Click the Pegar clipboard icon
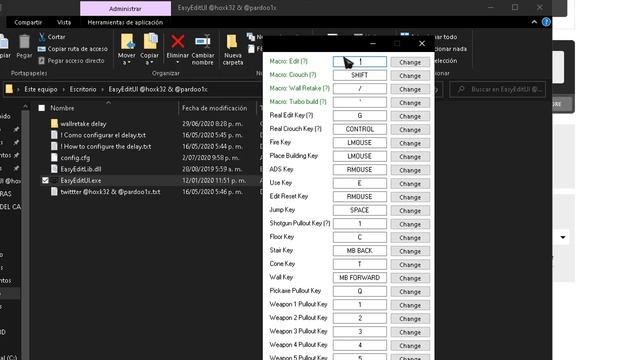 point(24,41)
